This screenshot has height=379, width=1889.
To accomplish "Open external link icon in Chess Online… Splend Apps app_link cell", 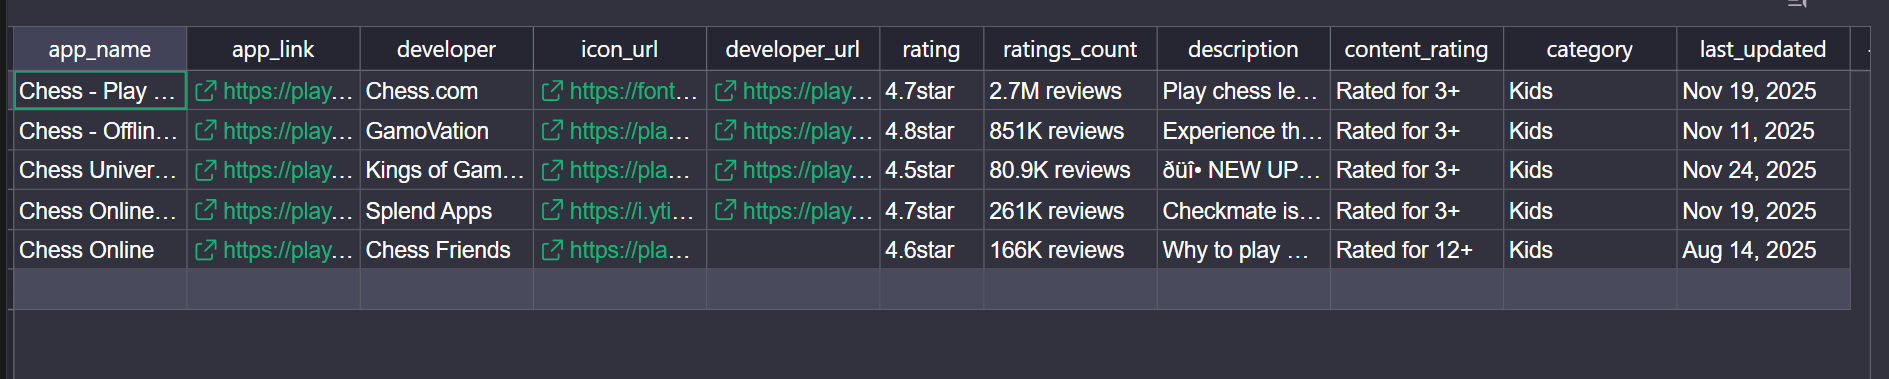I will [205, 211].
